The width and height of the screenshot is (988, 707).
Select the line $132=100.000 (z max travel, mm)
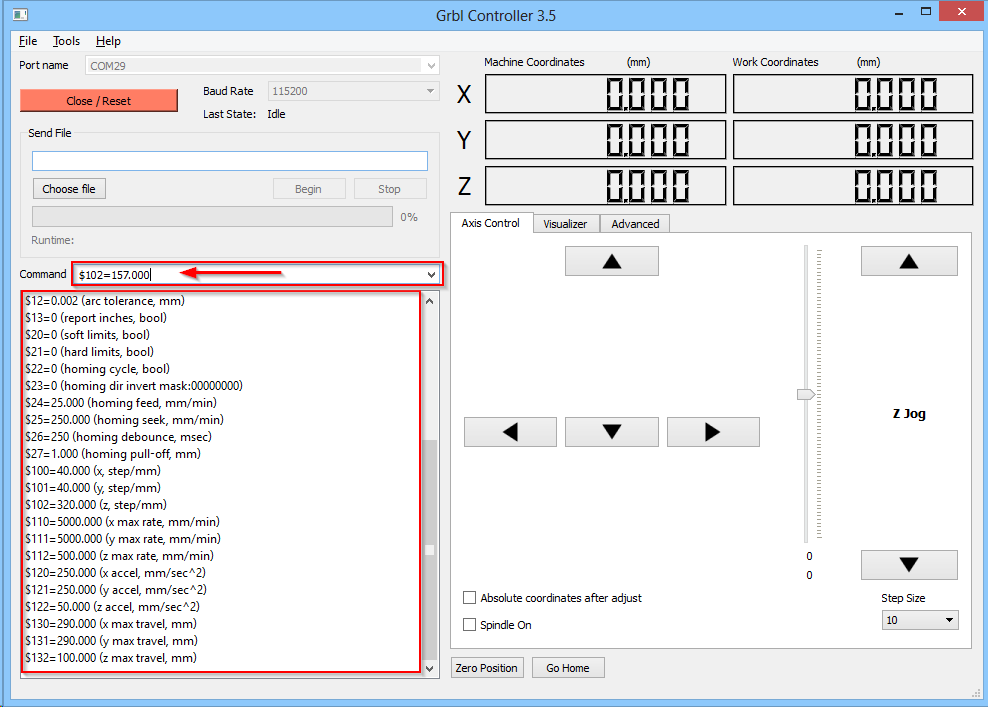coord(111,658)
